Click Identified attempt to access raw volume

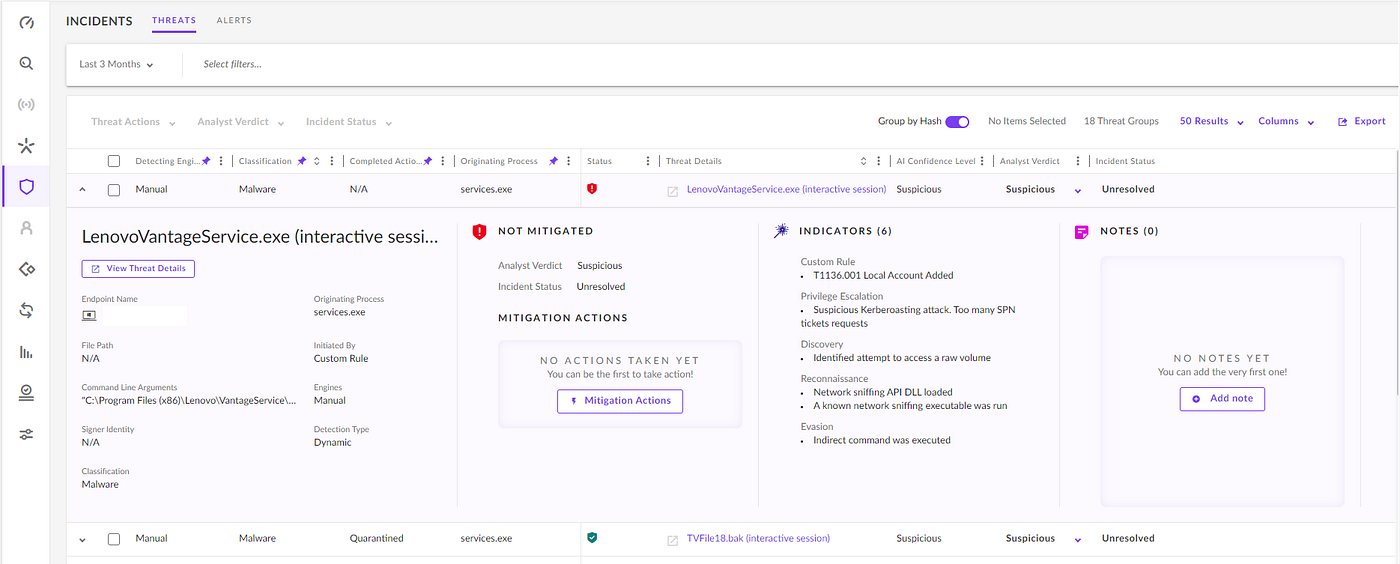coord(902,357)
